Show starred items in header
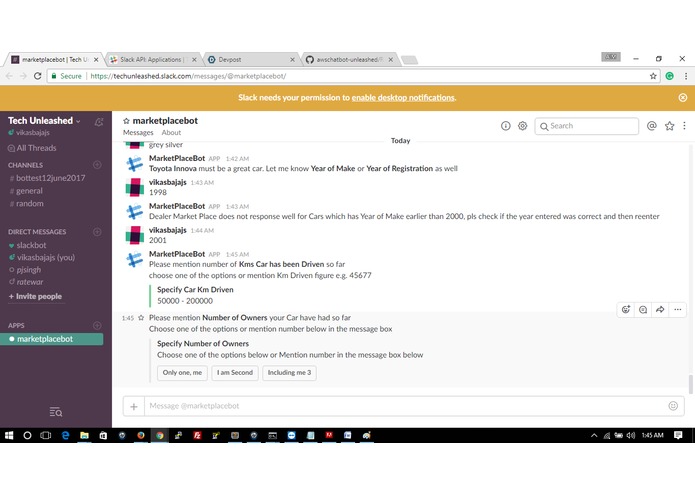 pyautogui.click(x=669, y=126)
